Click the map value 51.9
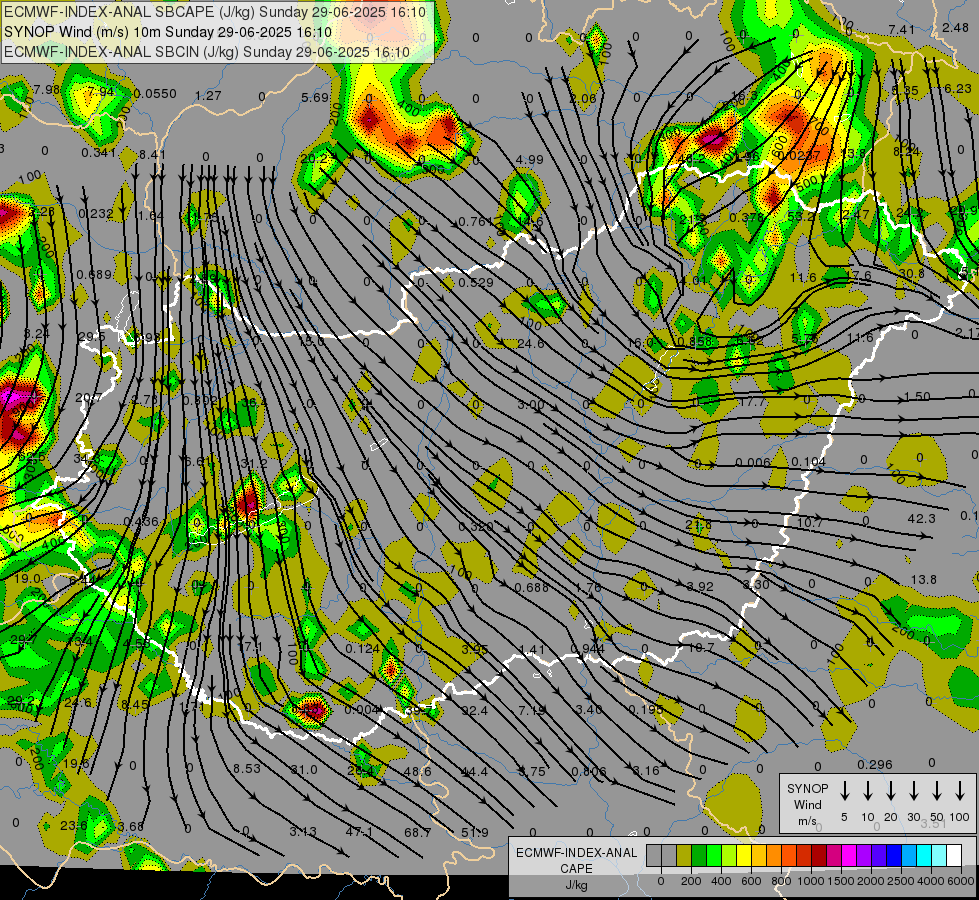The image size is (979, 900). click(x=475, y=833)
